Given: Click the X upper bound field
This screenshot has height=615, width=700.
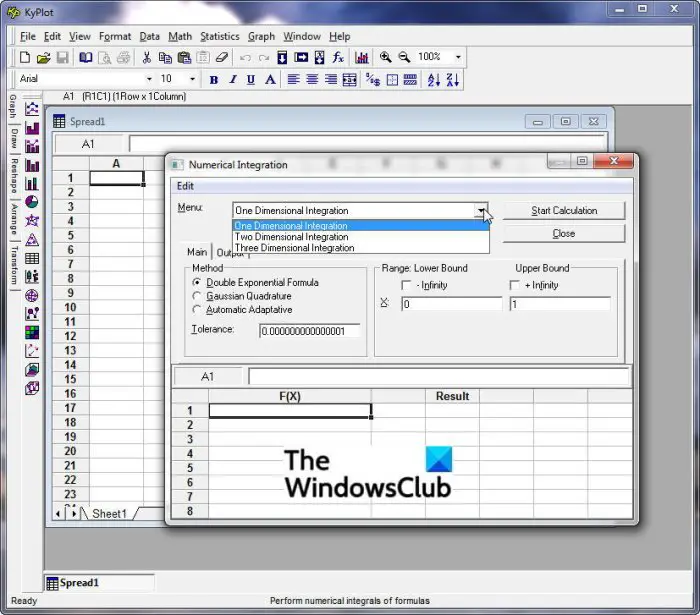Looking at the screenshot, I should pyautogui.click(x=560, y=304).
